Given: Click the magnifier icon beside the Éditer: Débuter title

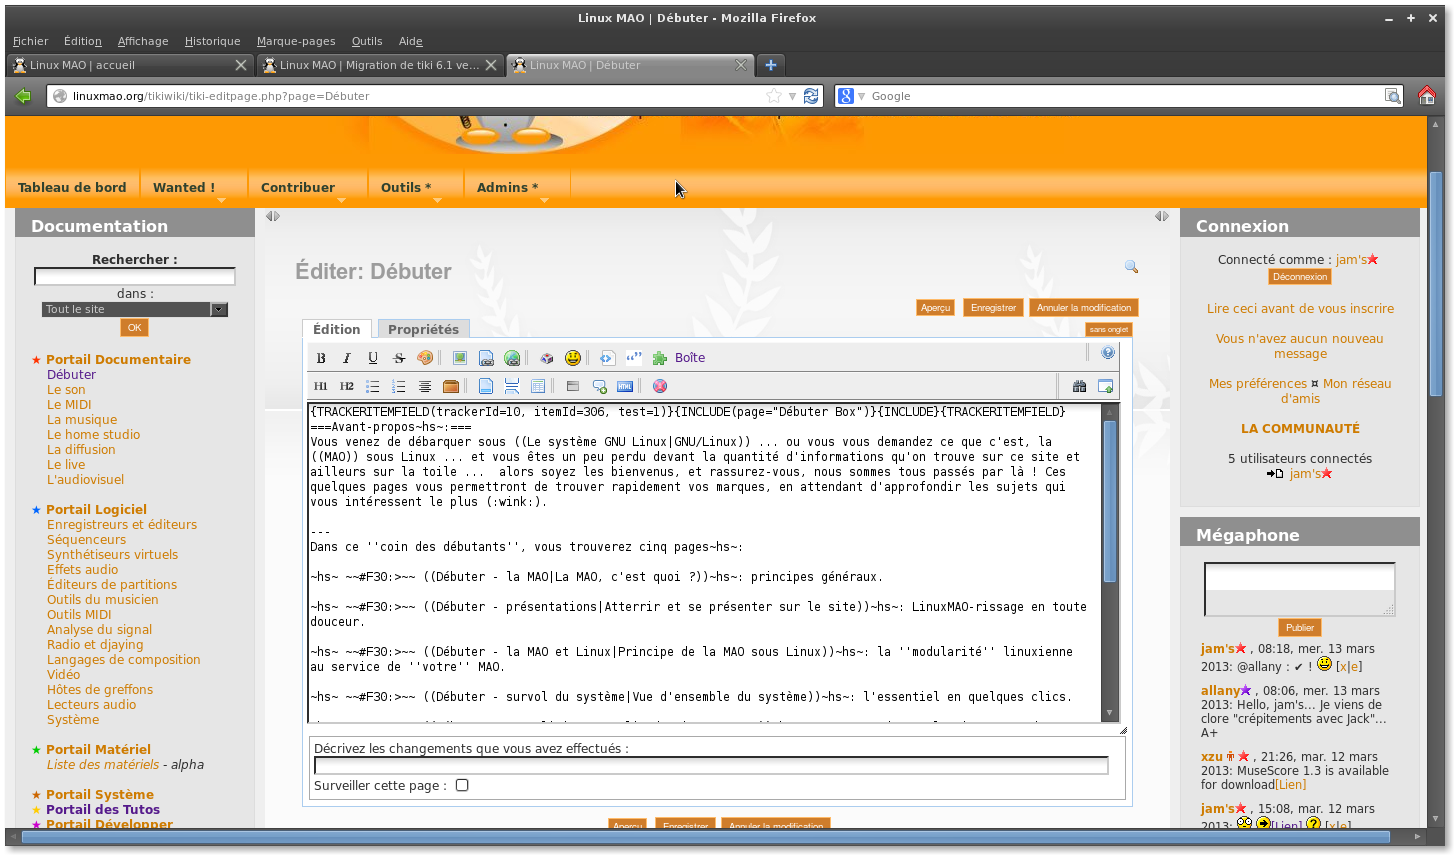Looking at the screenshot, I should [1131, 267].
